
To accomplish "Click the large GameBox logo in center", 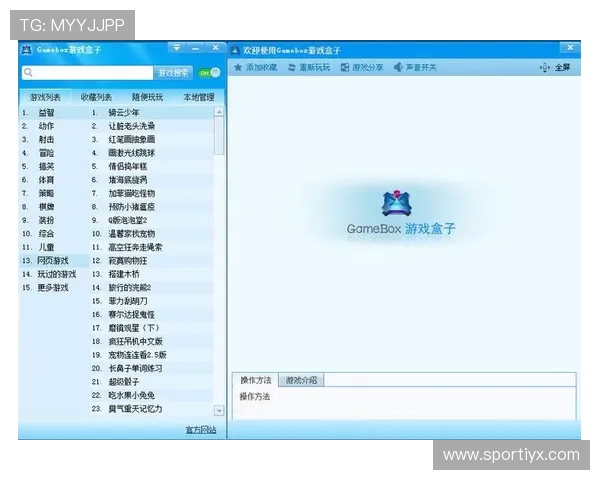I will 397,203.
